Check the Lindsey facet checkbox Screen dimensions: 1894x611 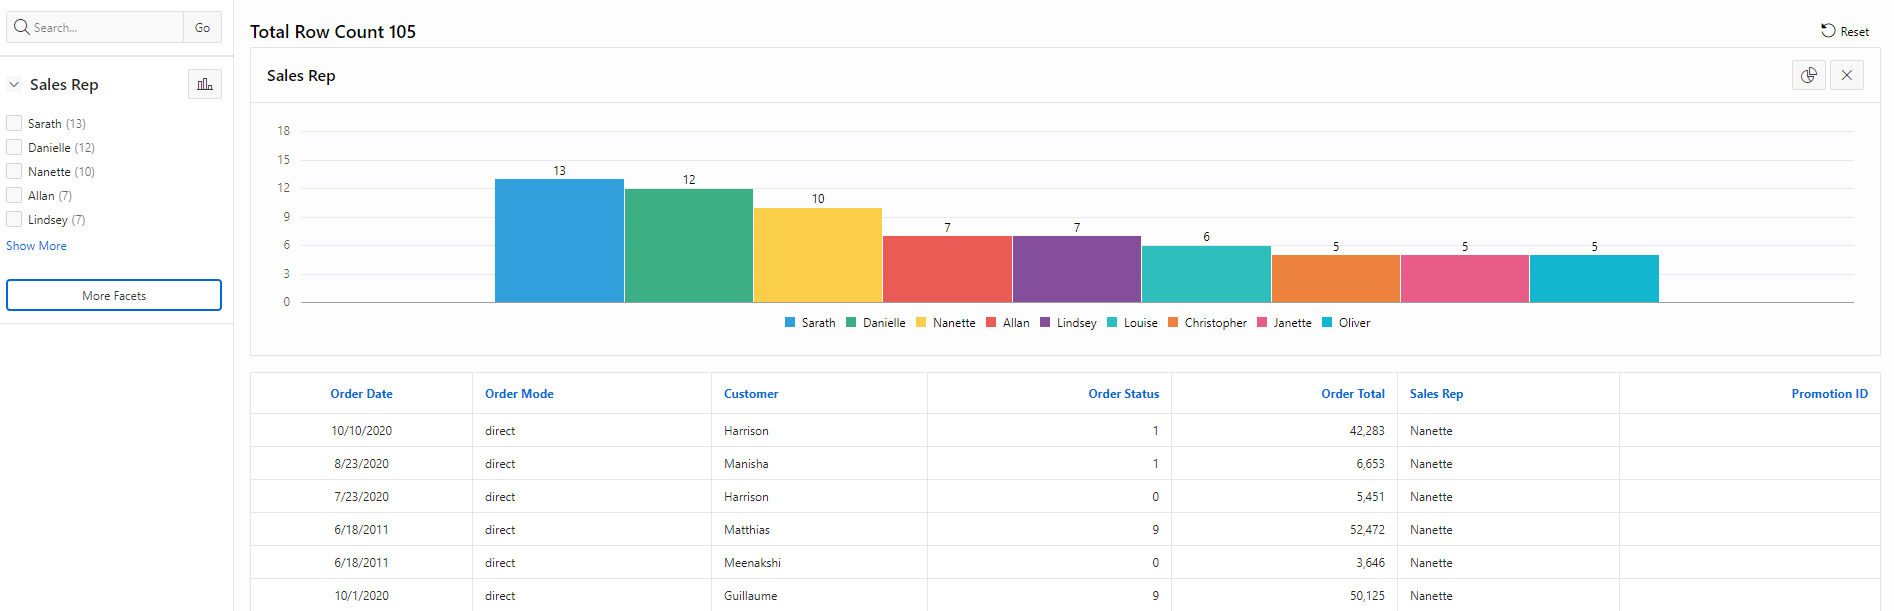tap(14, 219)
